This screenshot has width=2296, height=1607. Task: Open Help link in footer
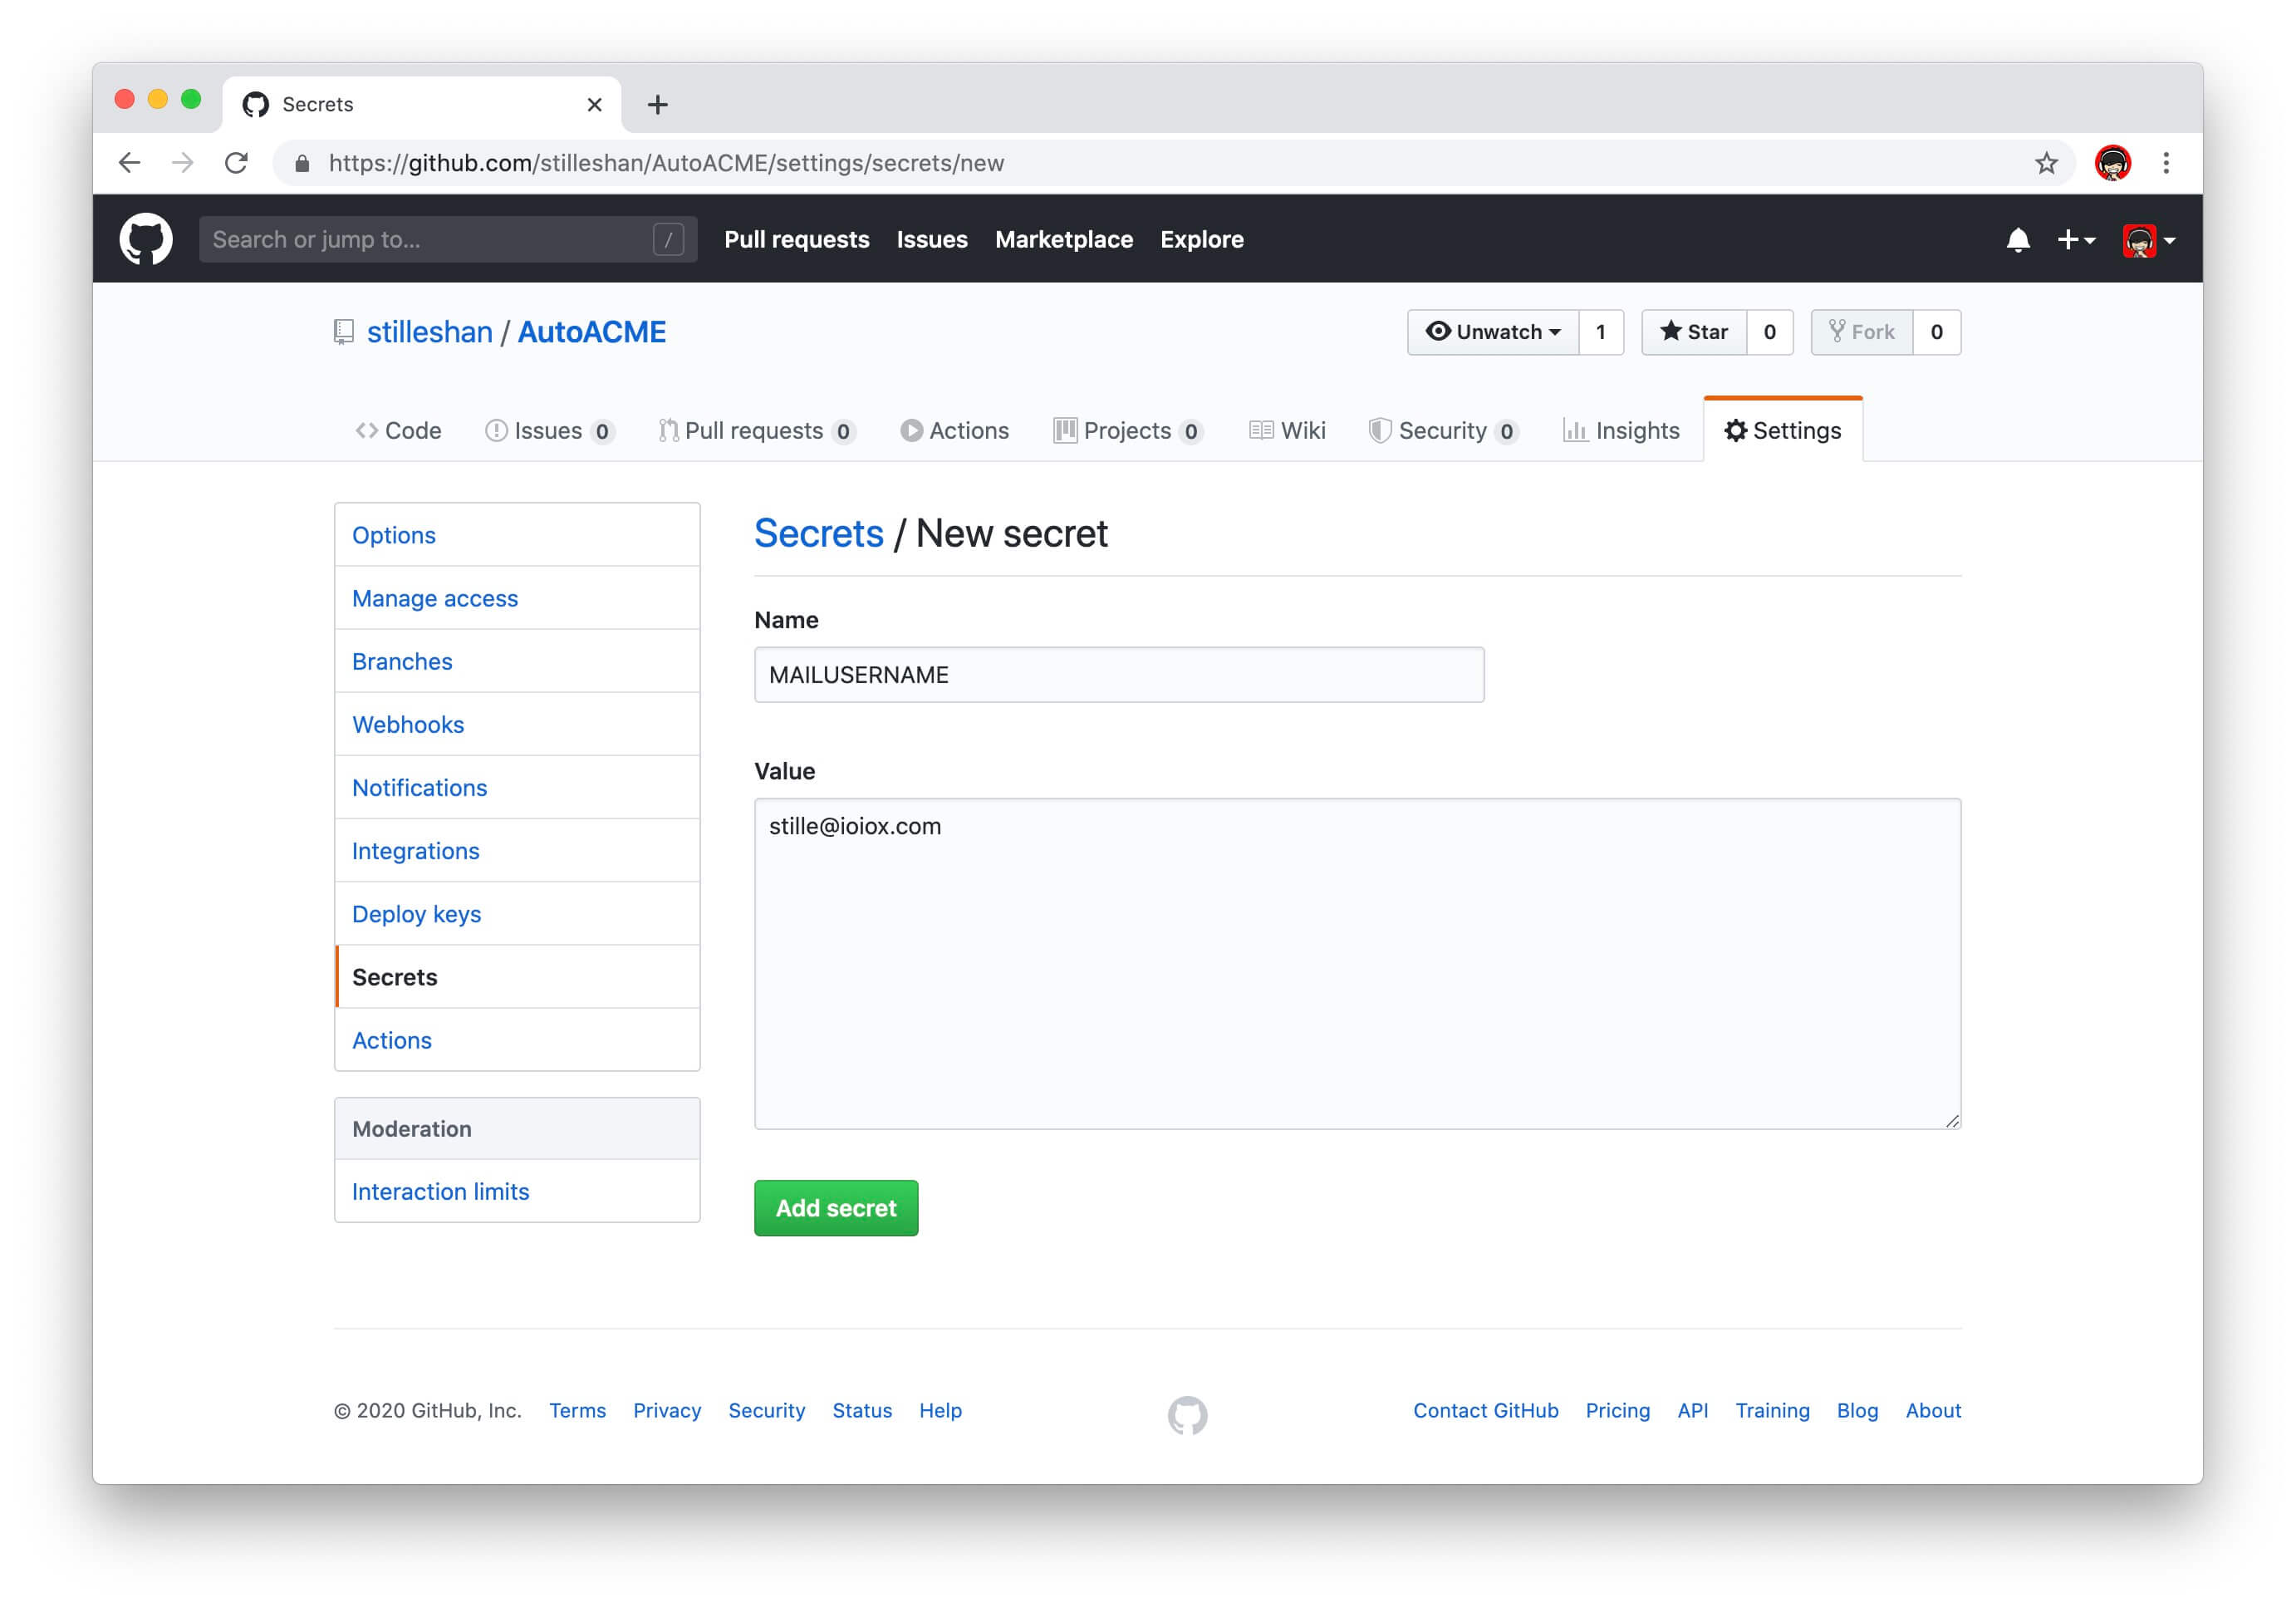940,1410
